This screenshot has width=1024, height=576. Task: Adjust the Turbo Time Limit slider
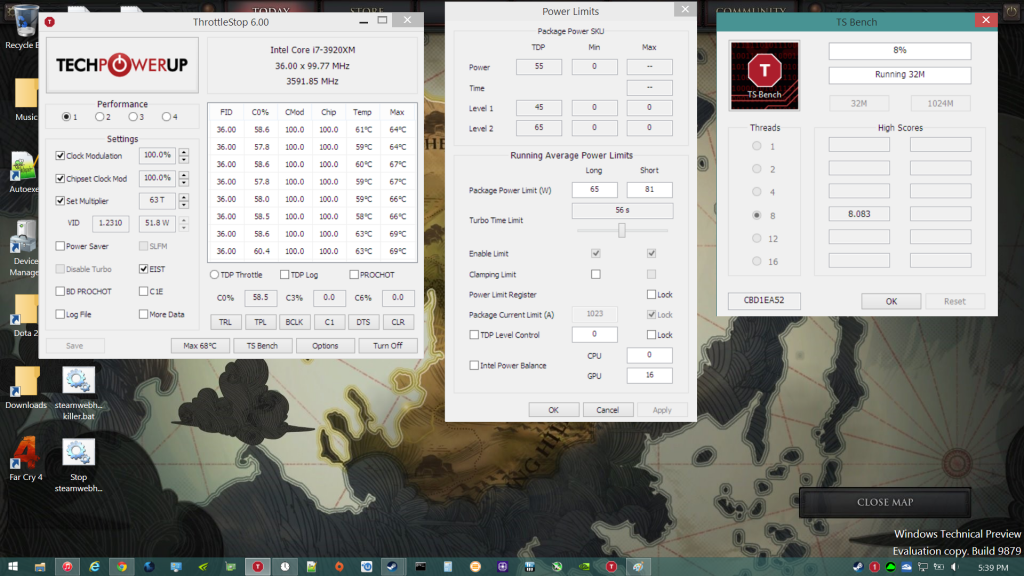pyautogui.click(x=622, y=230)
